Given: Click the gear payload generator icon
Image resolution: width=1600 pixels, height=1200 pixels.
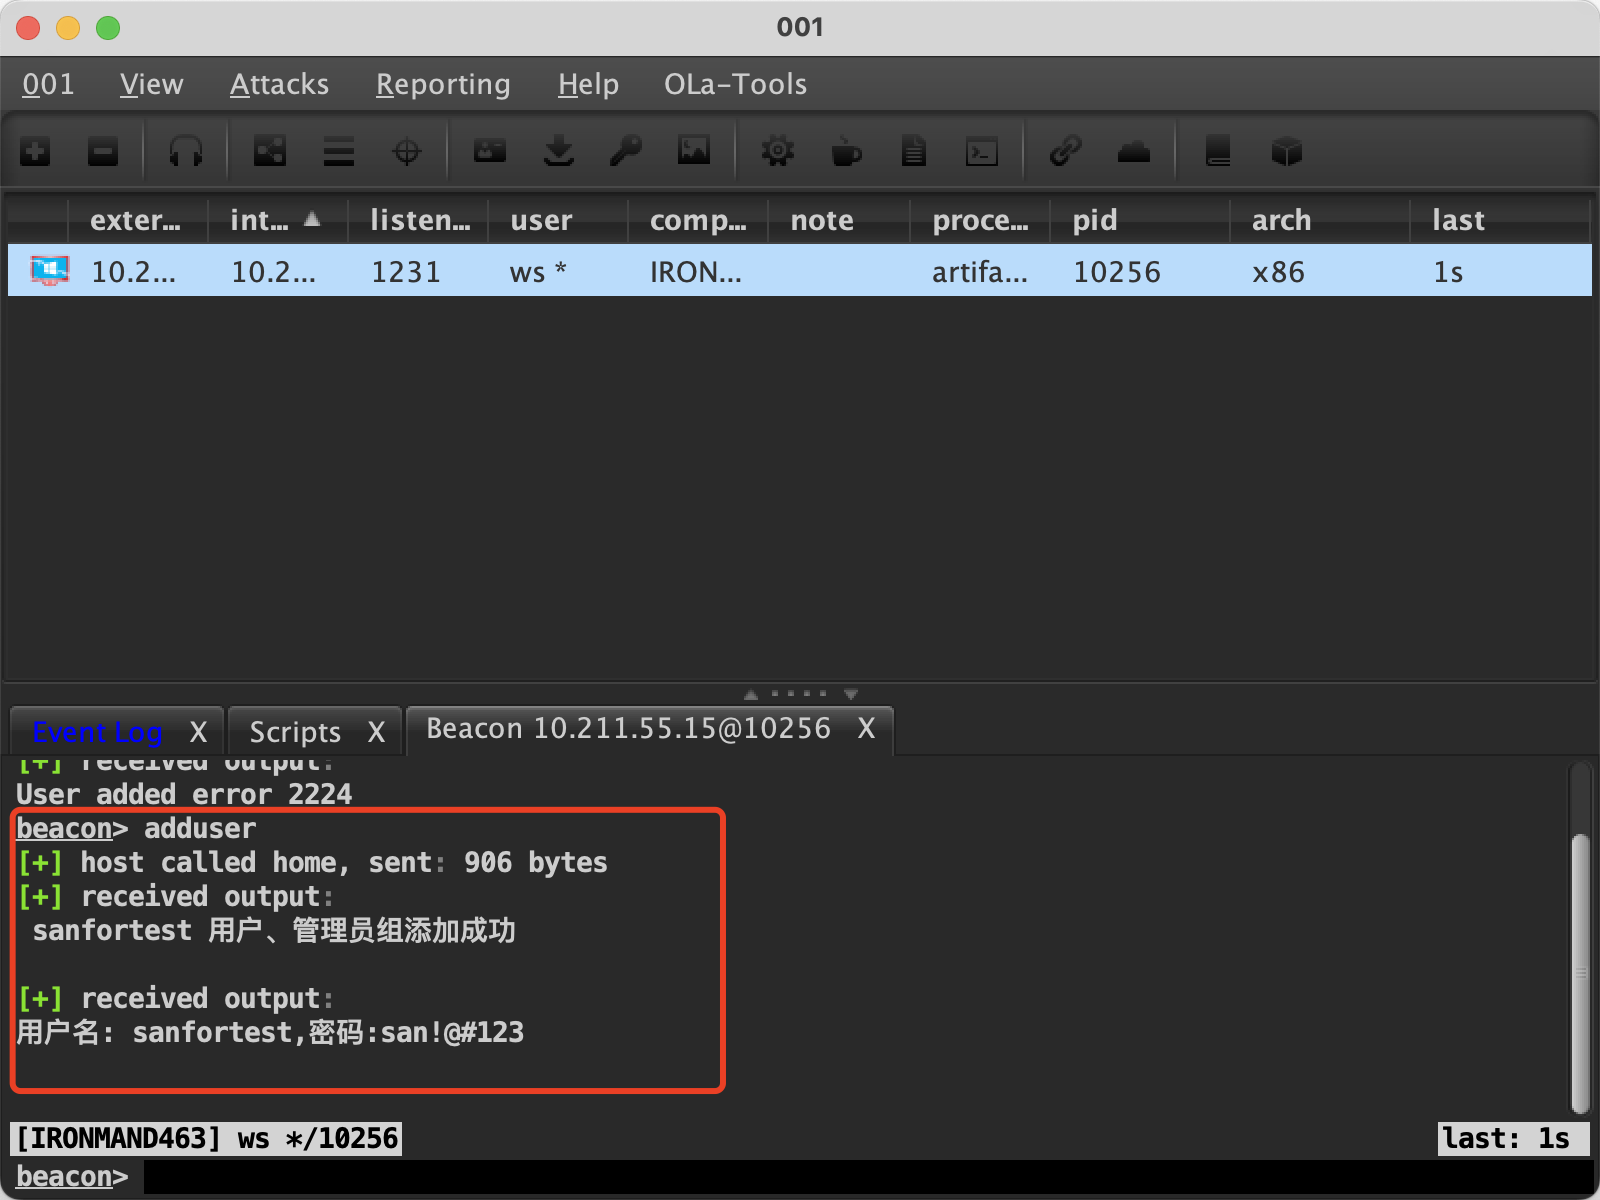Looking at the screenshot, I should click(778, 152).
